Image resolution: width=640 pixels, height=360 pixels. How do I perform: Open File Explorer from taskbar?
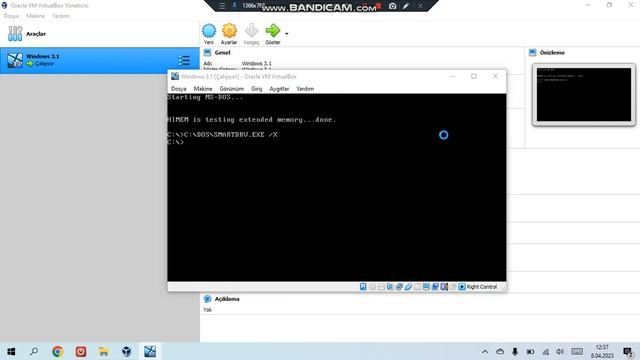click(104, 351)
